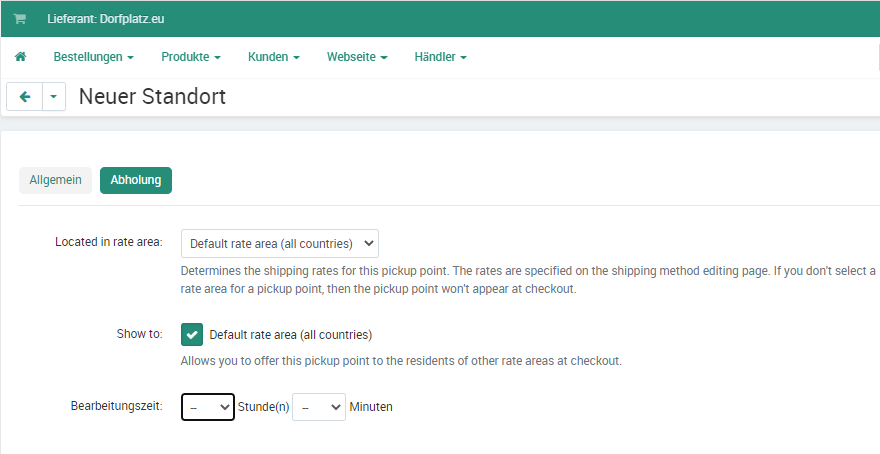Open the Stunde(n) hours dropdown
The image size is (880, 454).
pos(208,407)
